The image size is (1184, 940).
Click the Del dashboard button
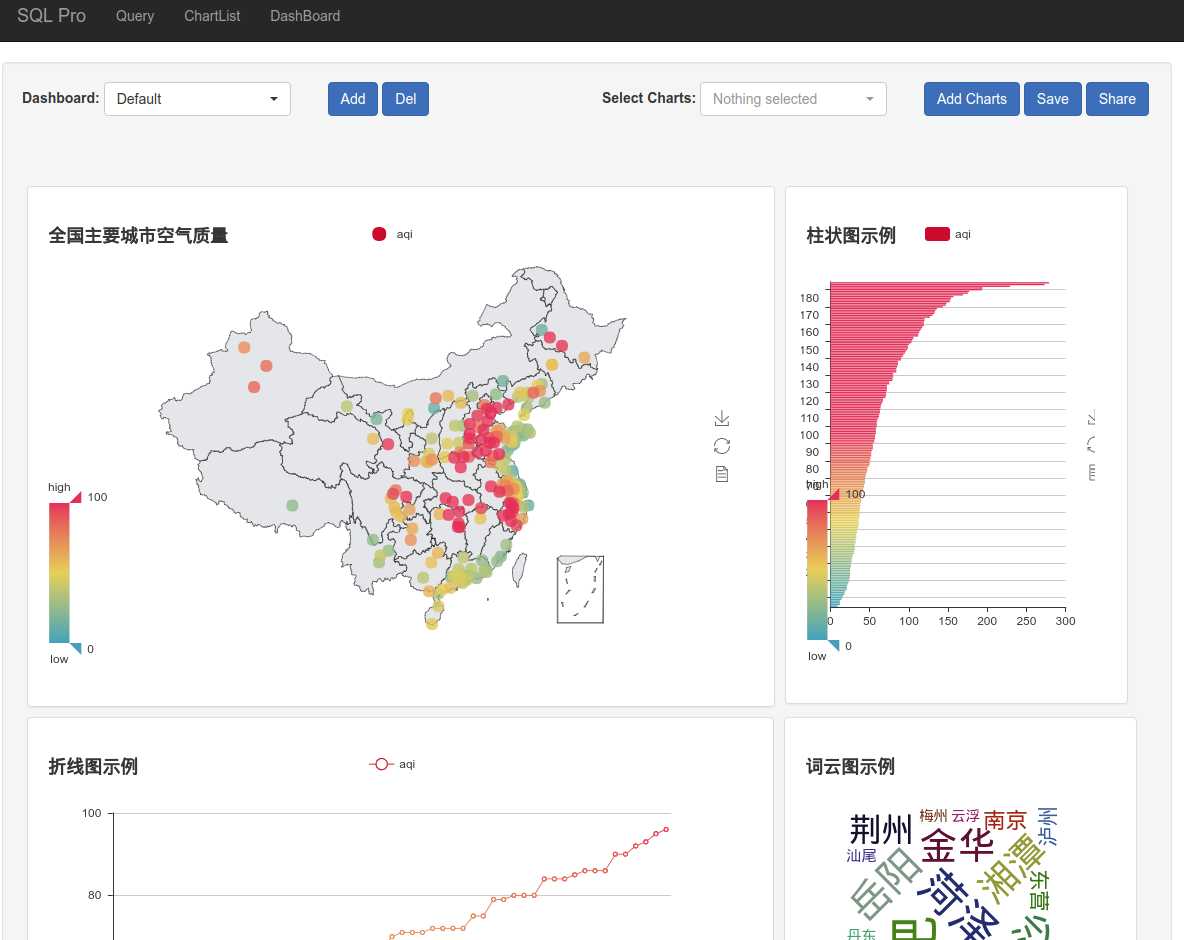click(x=405, y=99)
